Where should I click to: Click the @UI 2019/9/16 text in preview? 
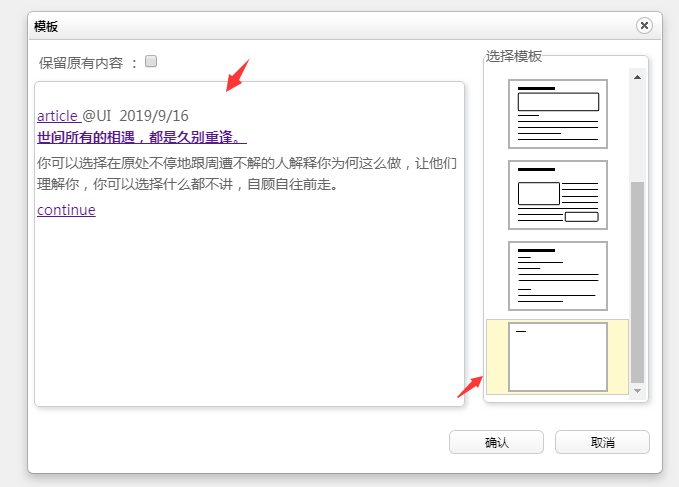tap(136, 116)
